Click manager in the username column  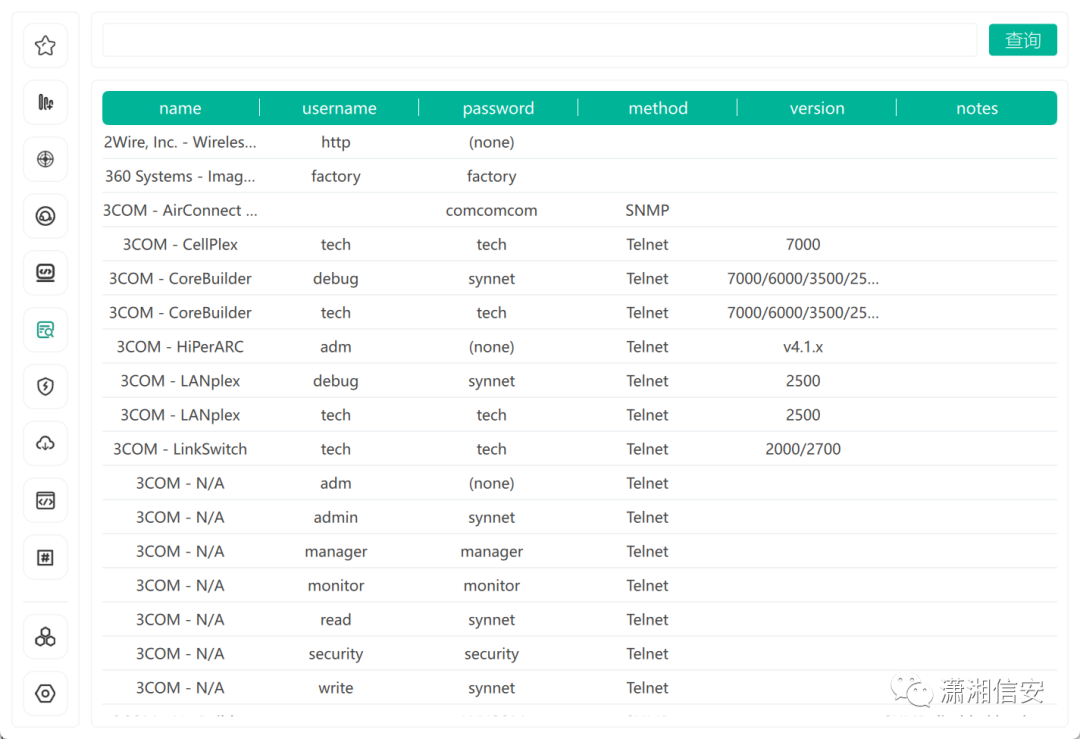(x=335, y=552)
